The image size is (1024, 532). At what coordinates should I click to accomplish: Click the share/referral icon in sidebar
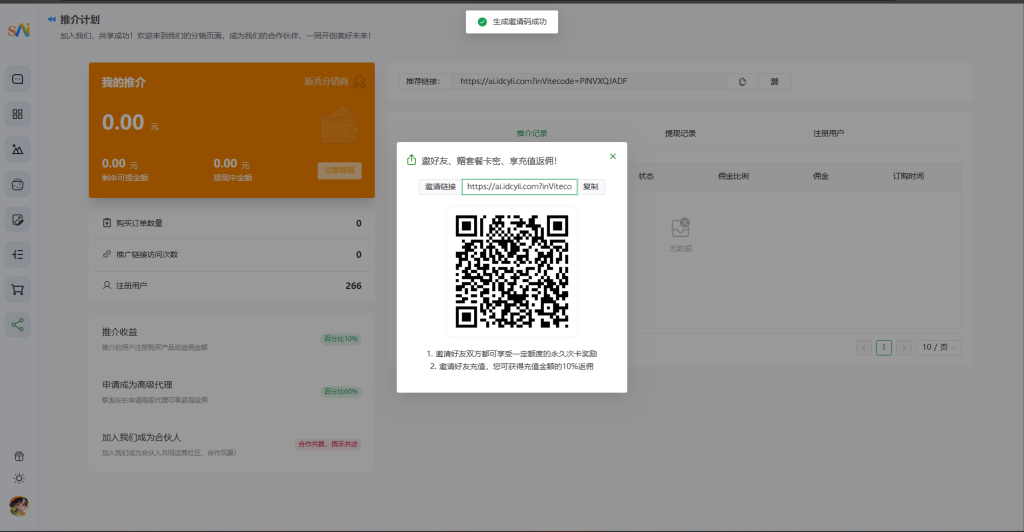click(17, 324)
